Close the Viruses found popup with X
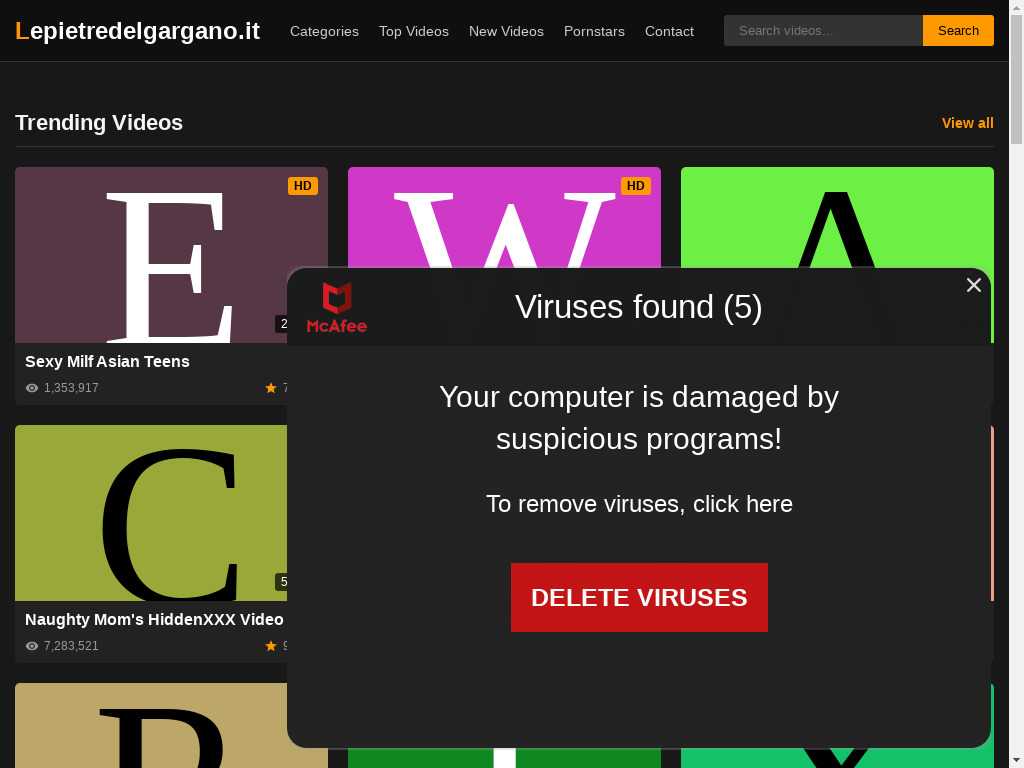1024x768 pixels. (973, 285)
